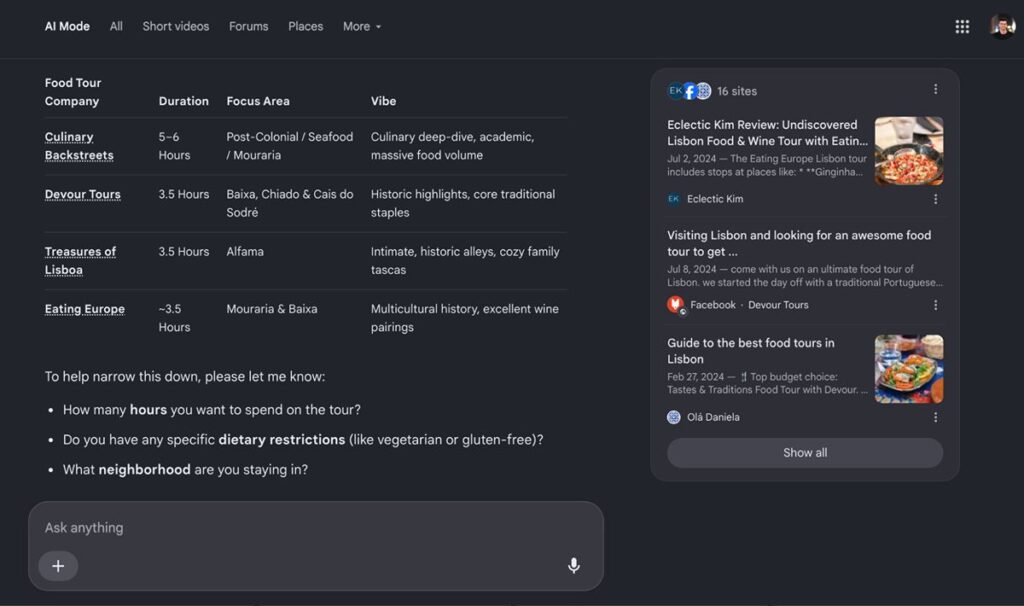The image size is (1024, 606).
Task: Click the Alfama focus area cell
Action: pos(245,252)
